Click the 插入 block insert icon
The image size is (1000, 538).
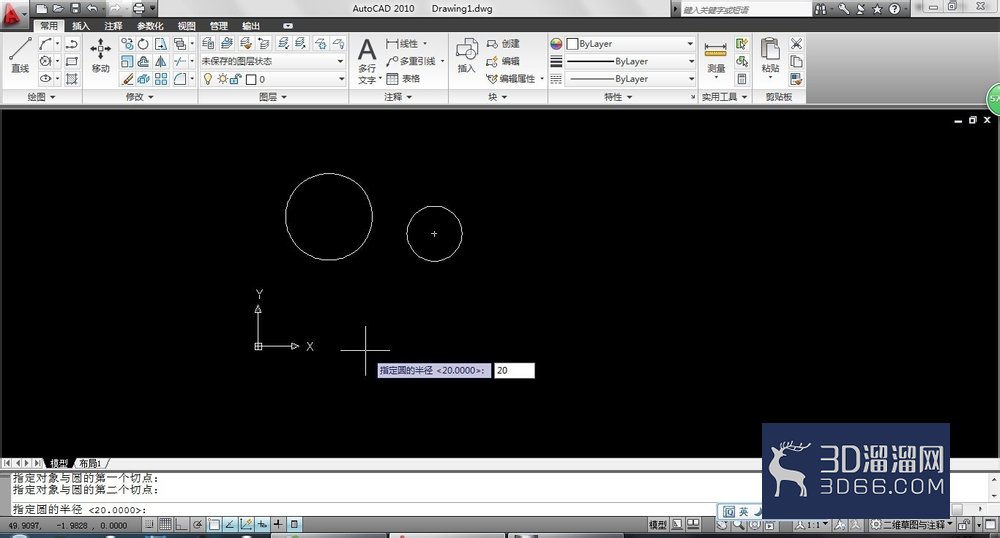pos(466,55)
